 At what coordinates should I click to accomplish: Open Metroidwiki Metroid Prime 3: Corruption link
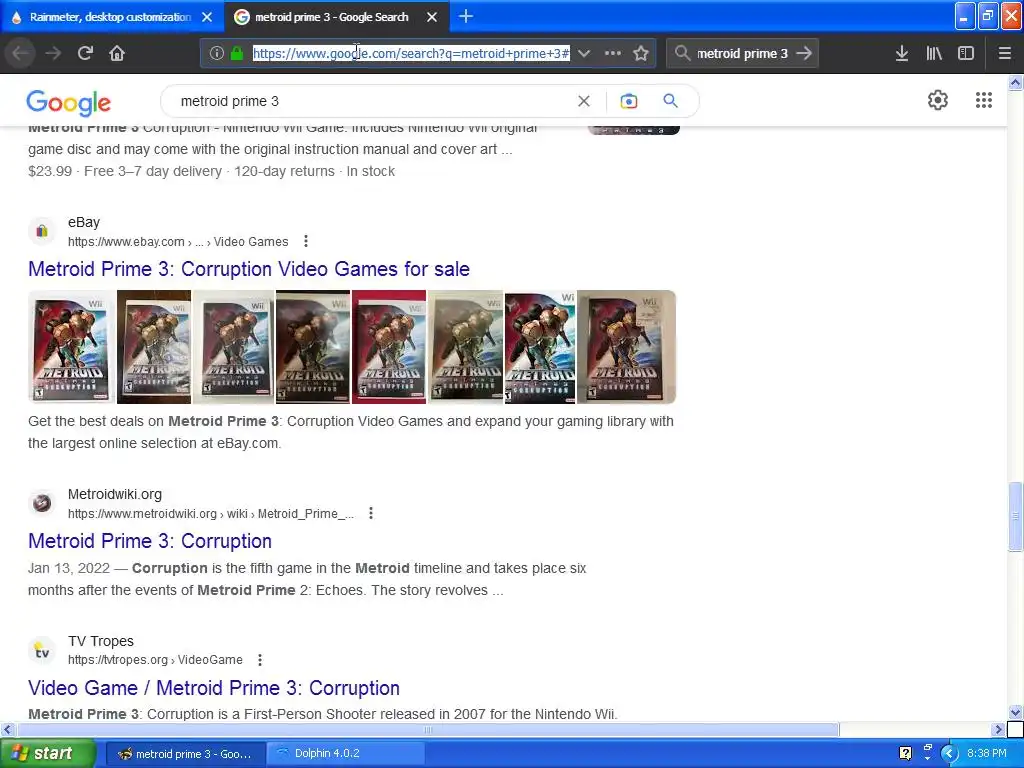coord(150,541)
